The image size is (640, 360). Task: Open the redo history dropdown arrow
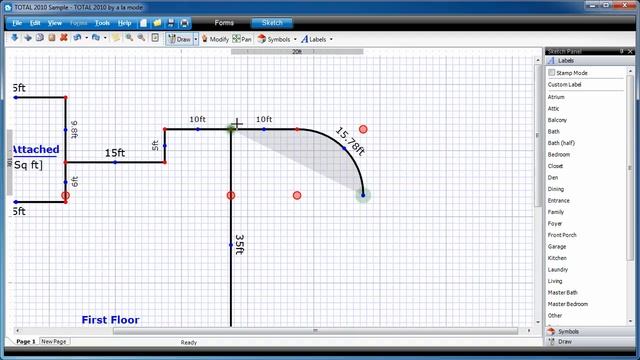[x=105, y=38]
